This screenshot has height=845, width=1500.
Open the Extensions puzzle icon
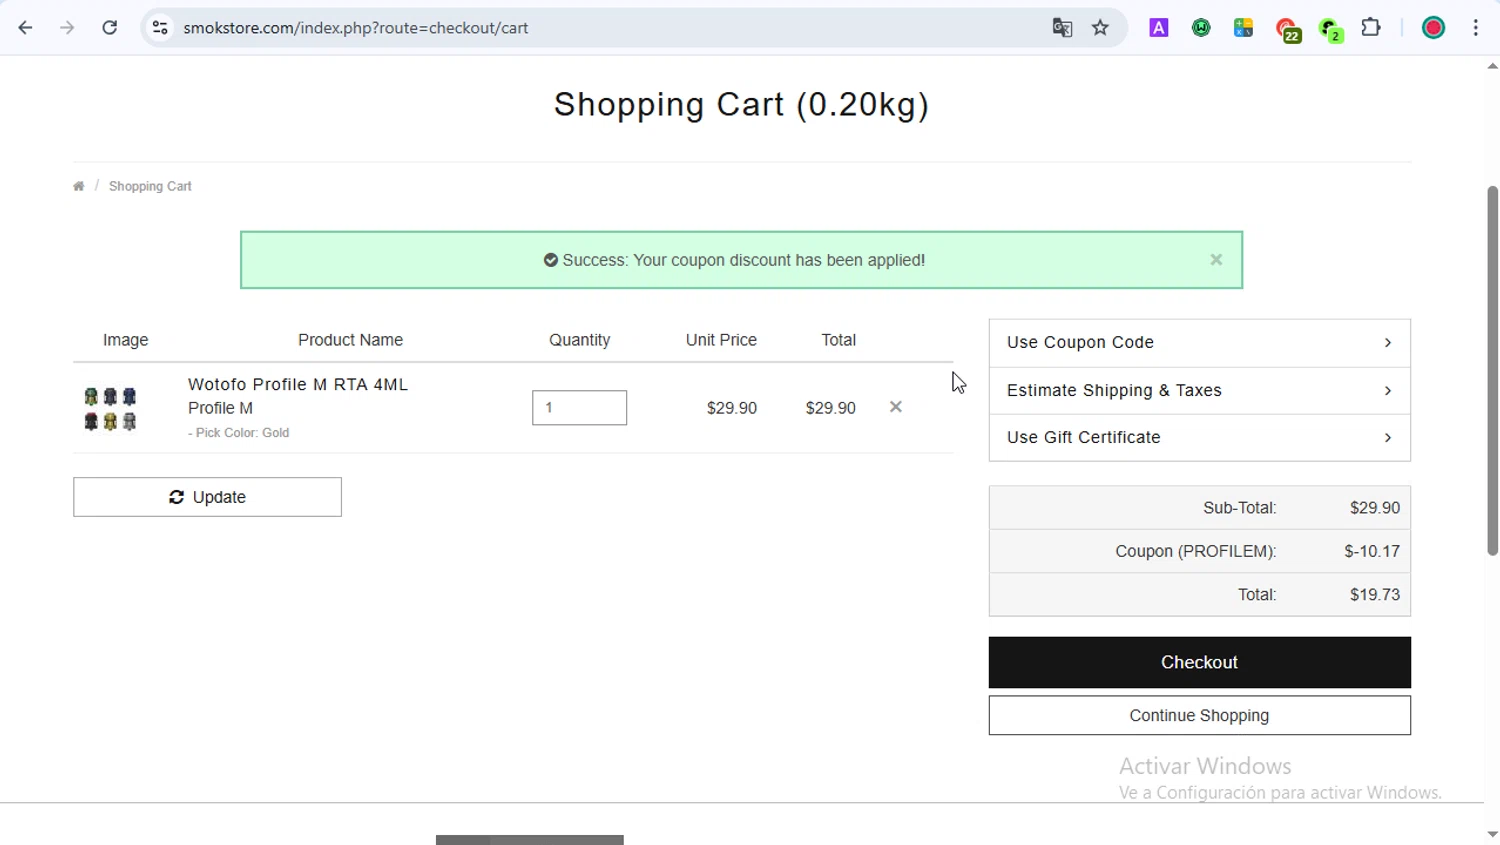[x=1372, y=28]
